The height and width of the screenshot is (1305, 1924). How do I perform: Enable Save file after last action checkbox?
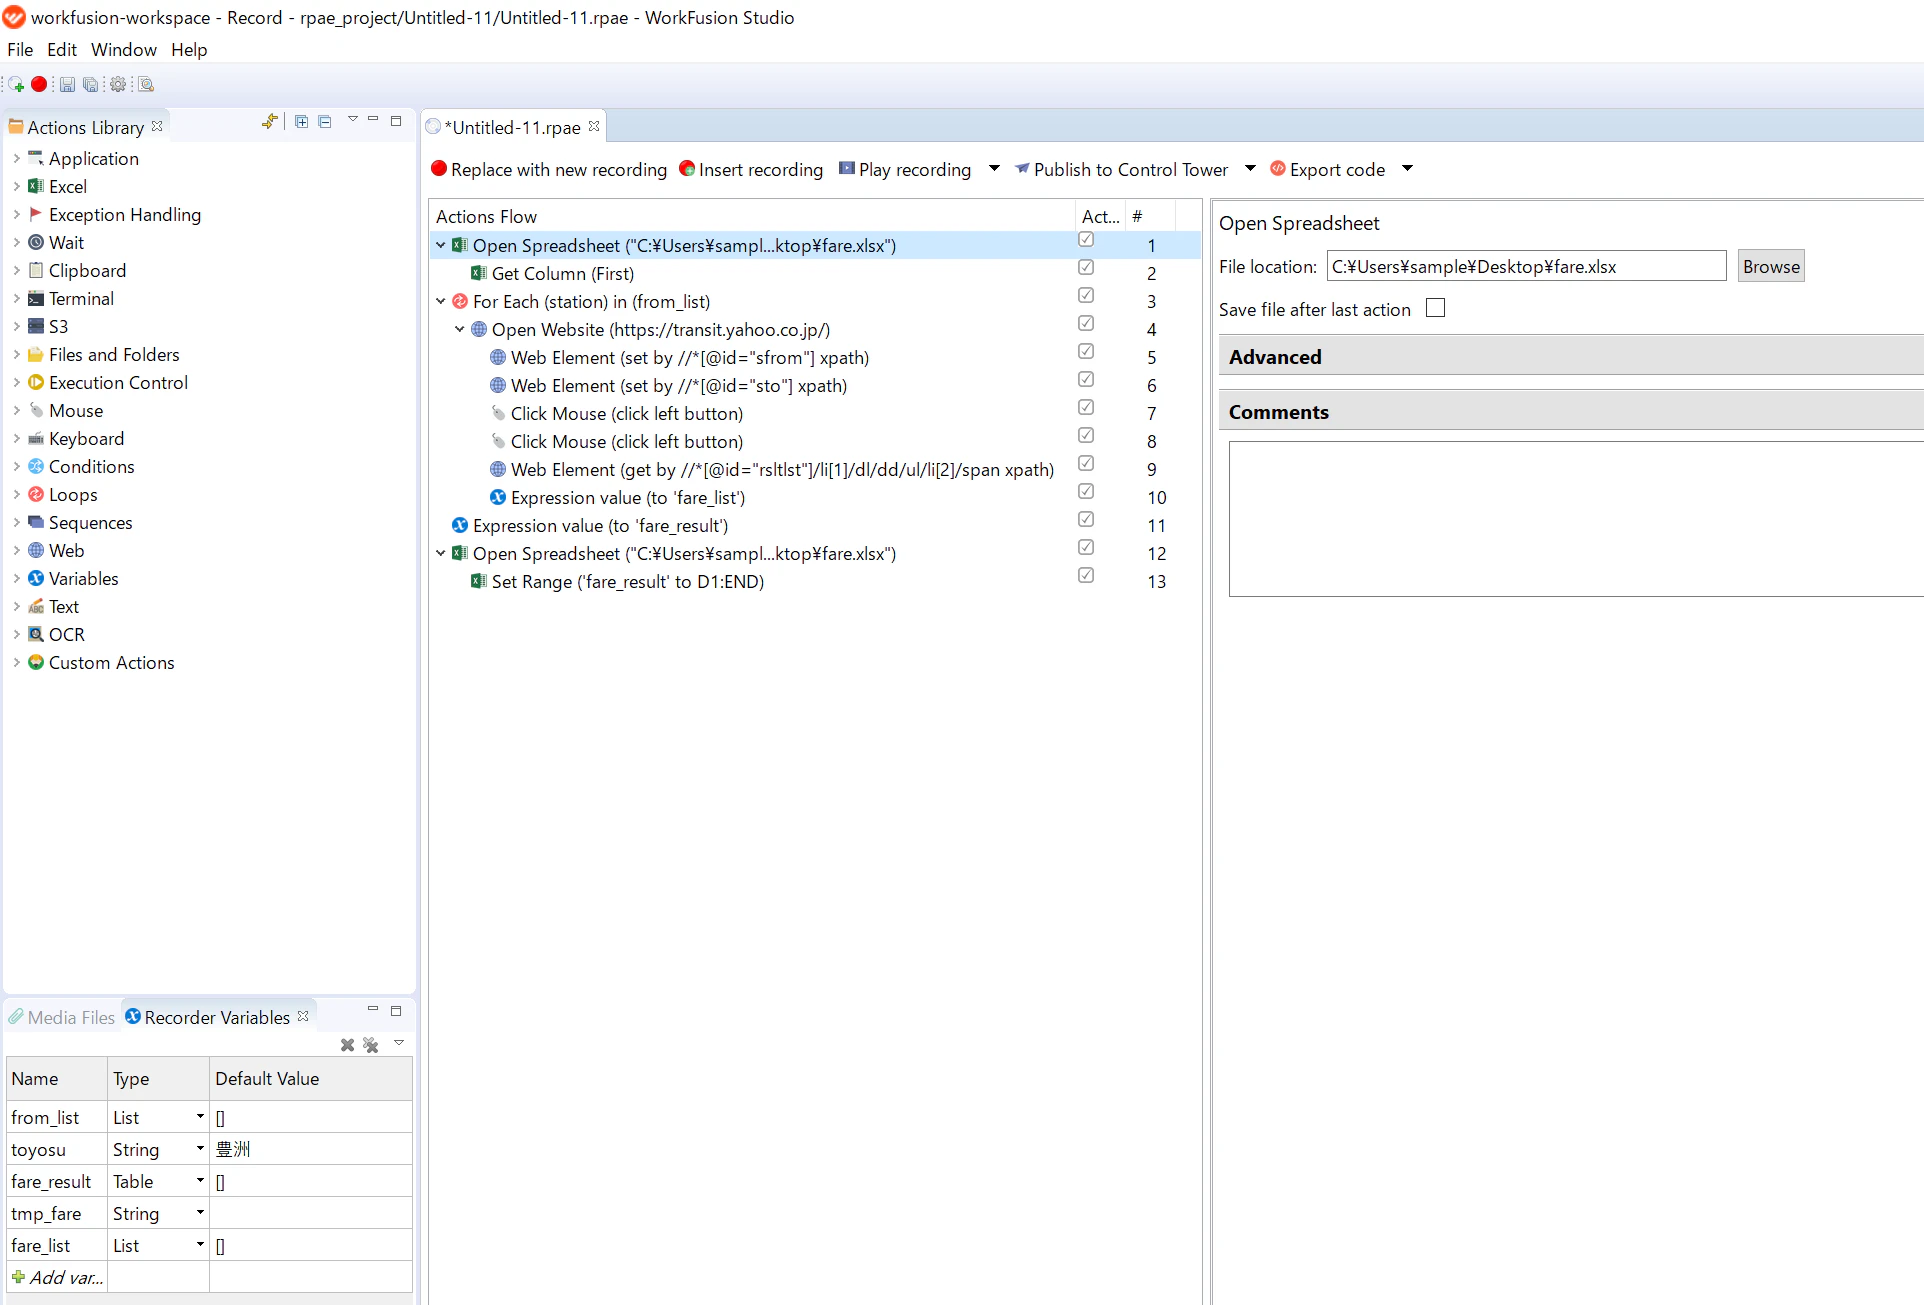pos(1436,309)
